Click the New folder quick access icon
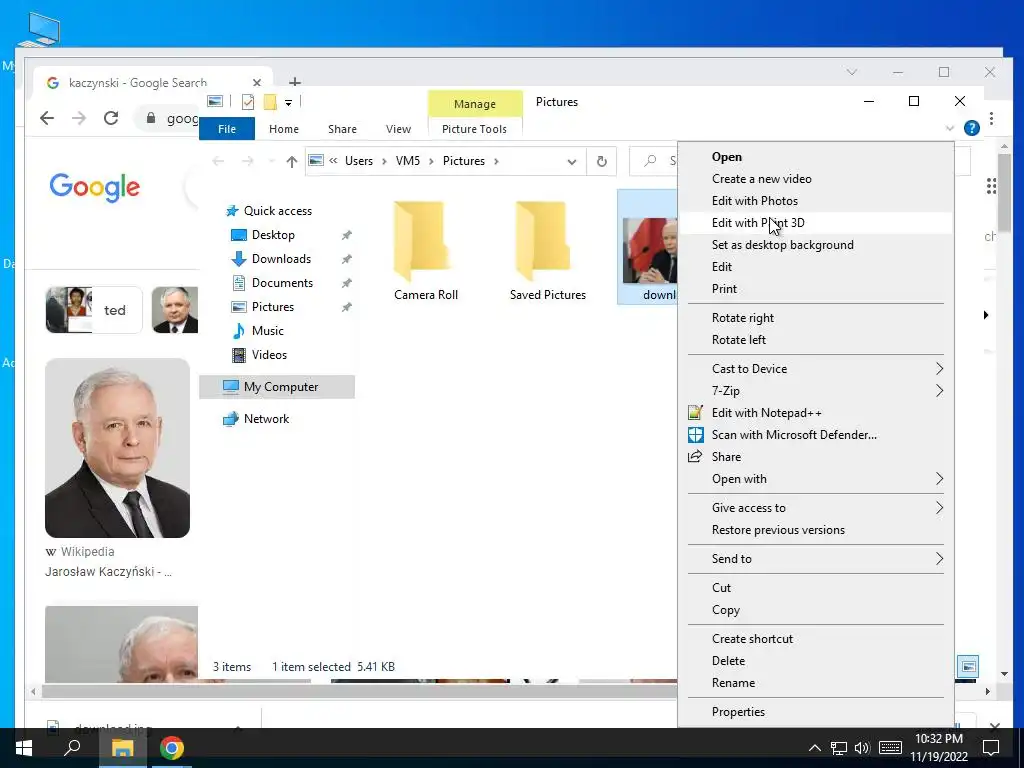The image size is (1024, 768). [x=270, y=101]
